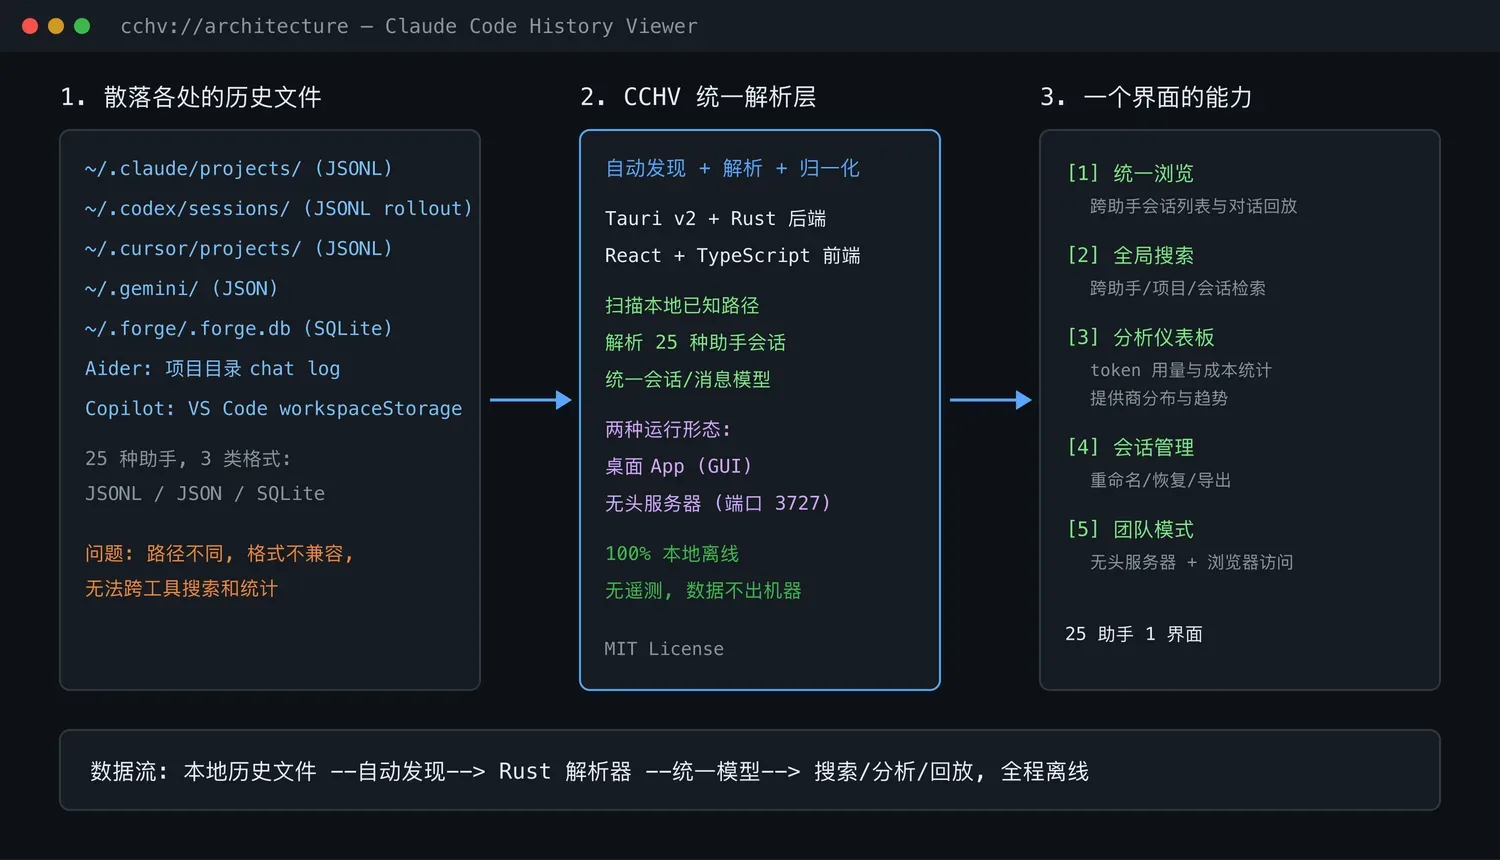
Task: Click the blue "自动发现 + 解析 + 归一化" line
Action: (x=732, y=168)
